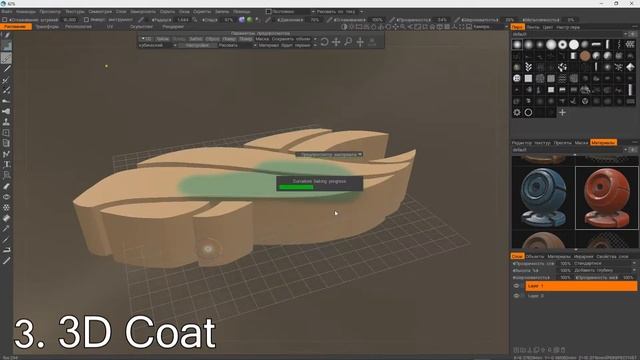
Task: Toggle the Инверт. инструмент checkbox
Action: (86, 20)
